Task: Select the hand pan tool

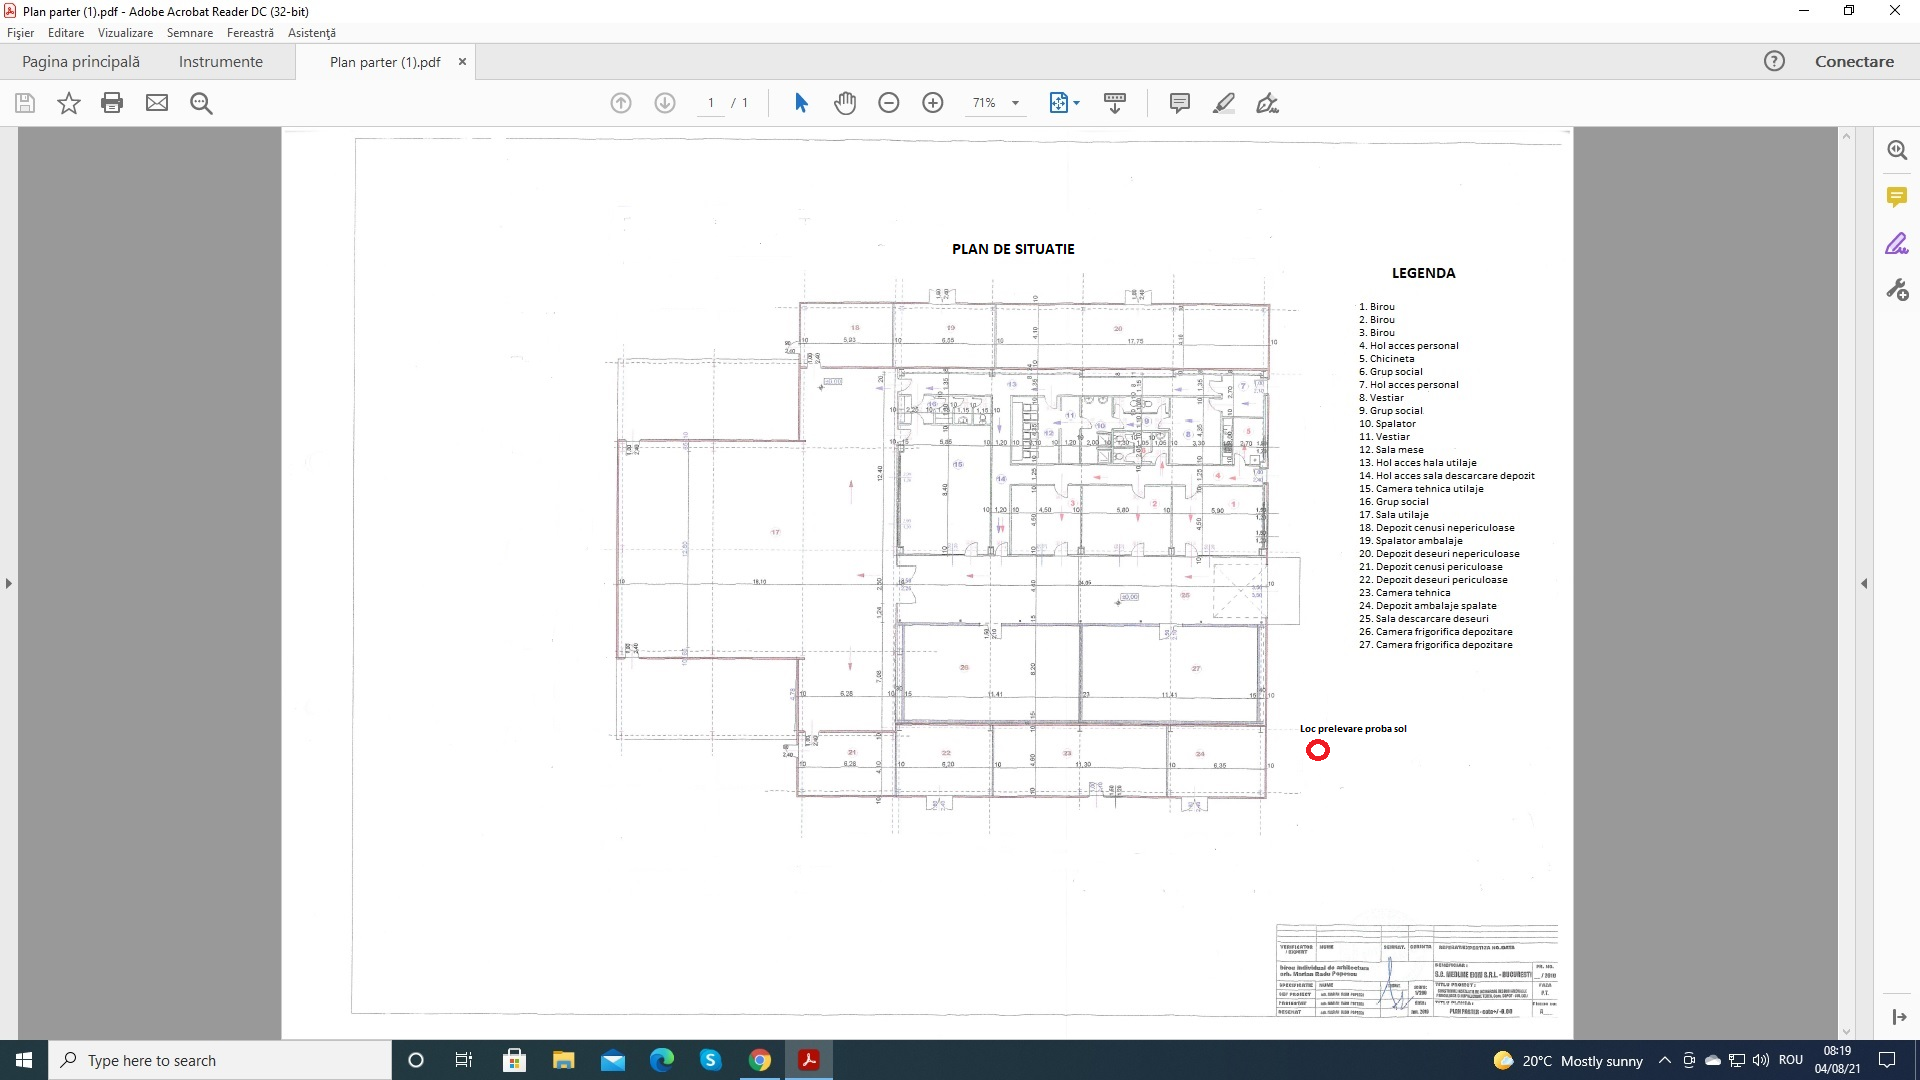Action: click(845, 103)
